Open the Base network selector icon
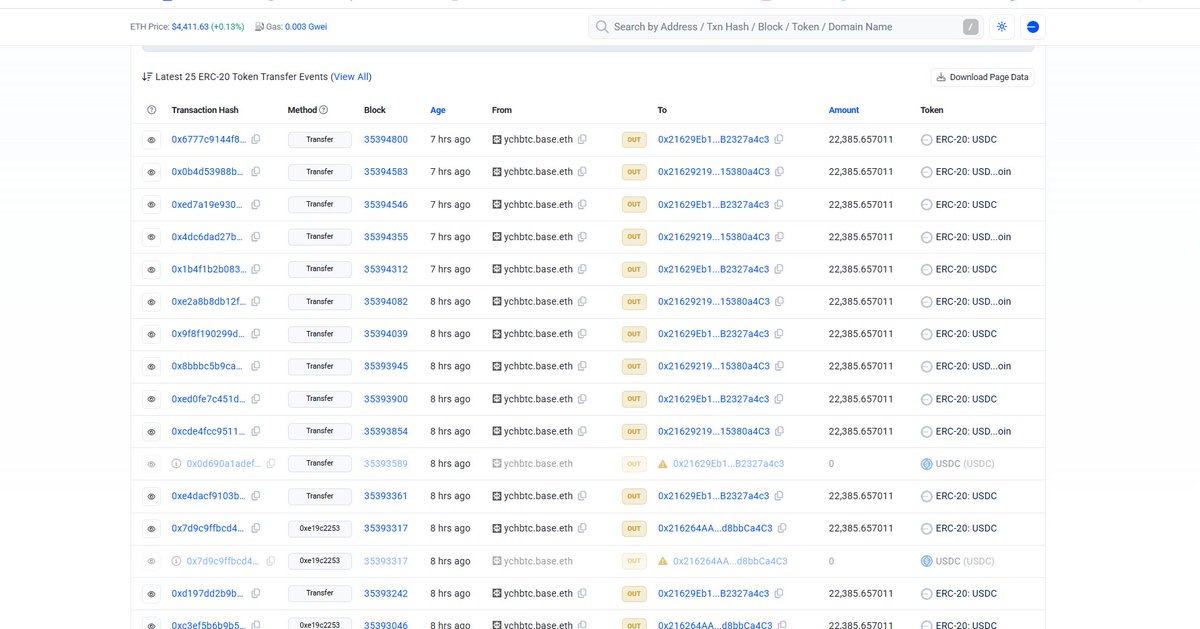 [1033, 27]
